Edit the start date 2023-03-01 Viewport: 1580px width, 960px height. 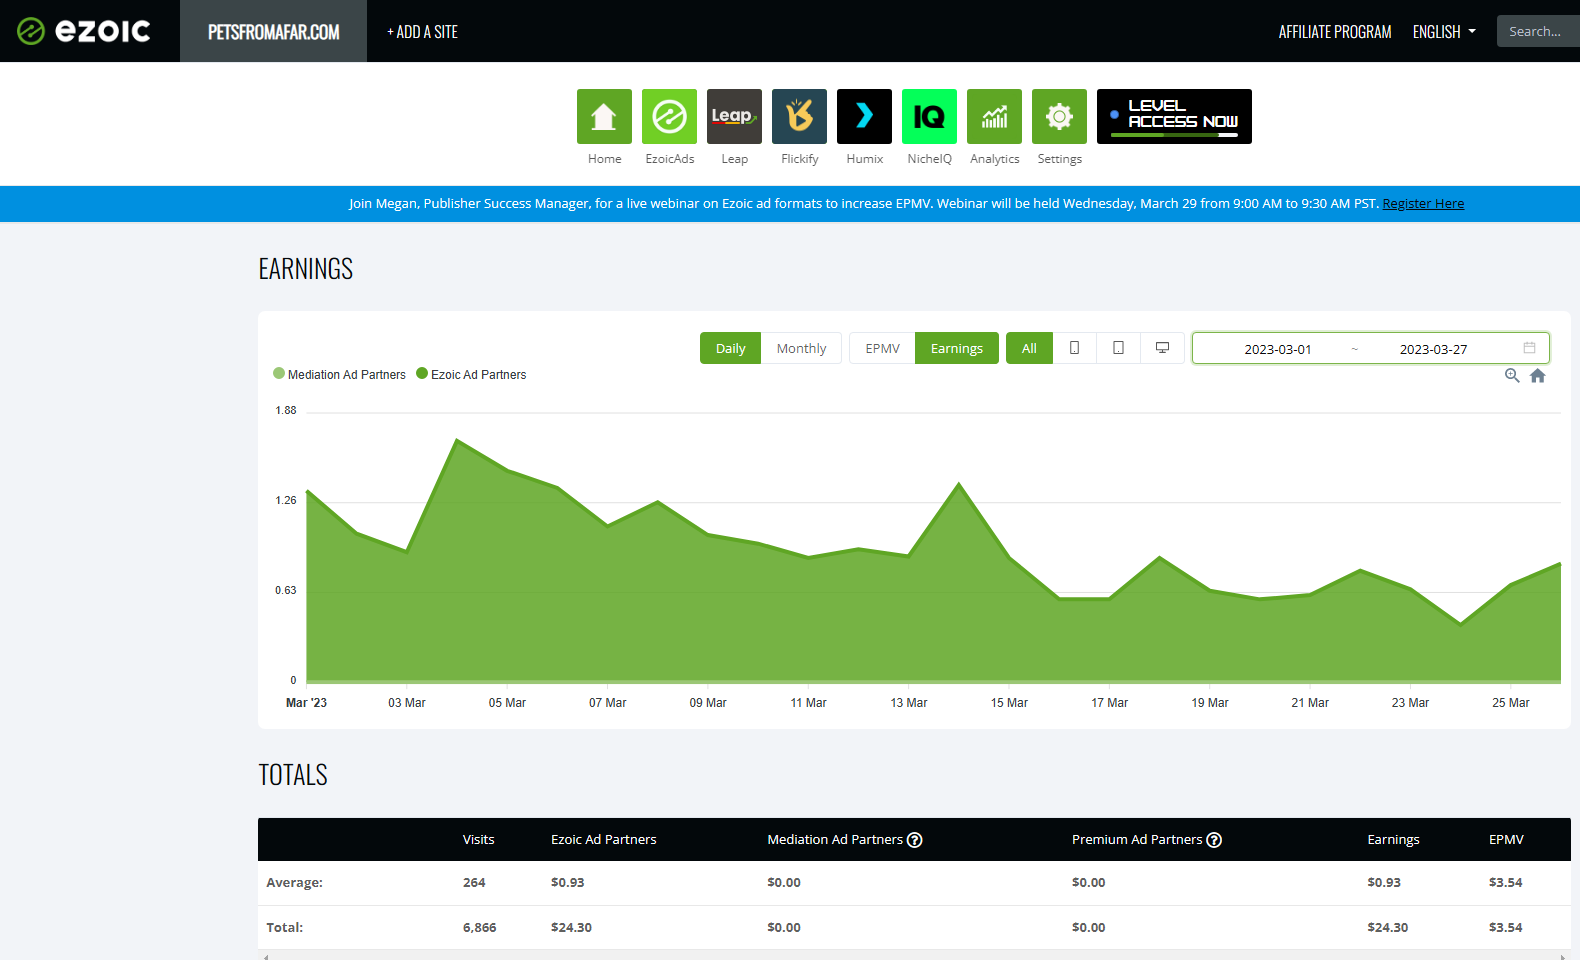point(1277,349)
